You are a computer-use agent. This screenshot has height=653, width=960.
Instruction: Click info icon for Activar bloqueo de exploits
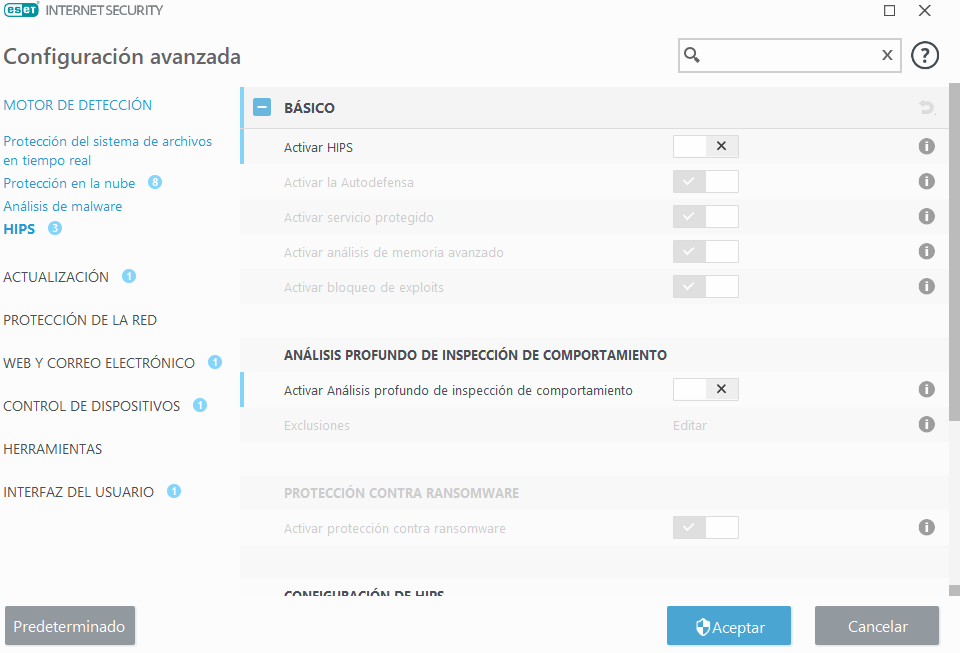(x=926, y=287)
